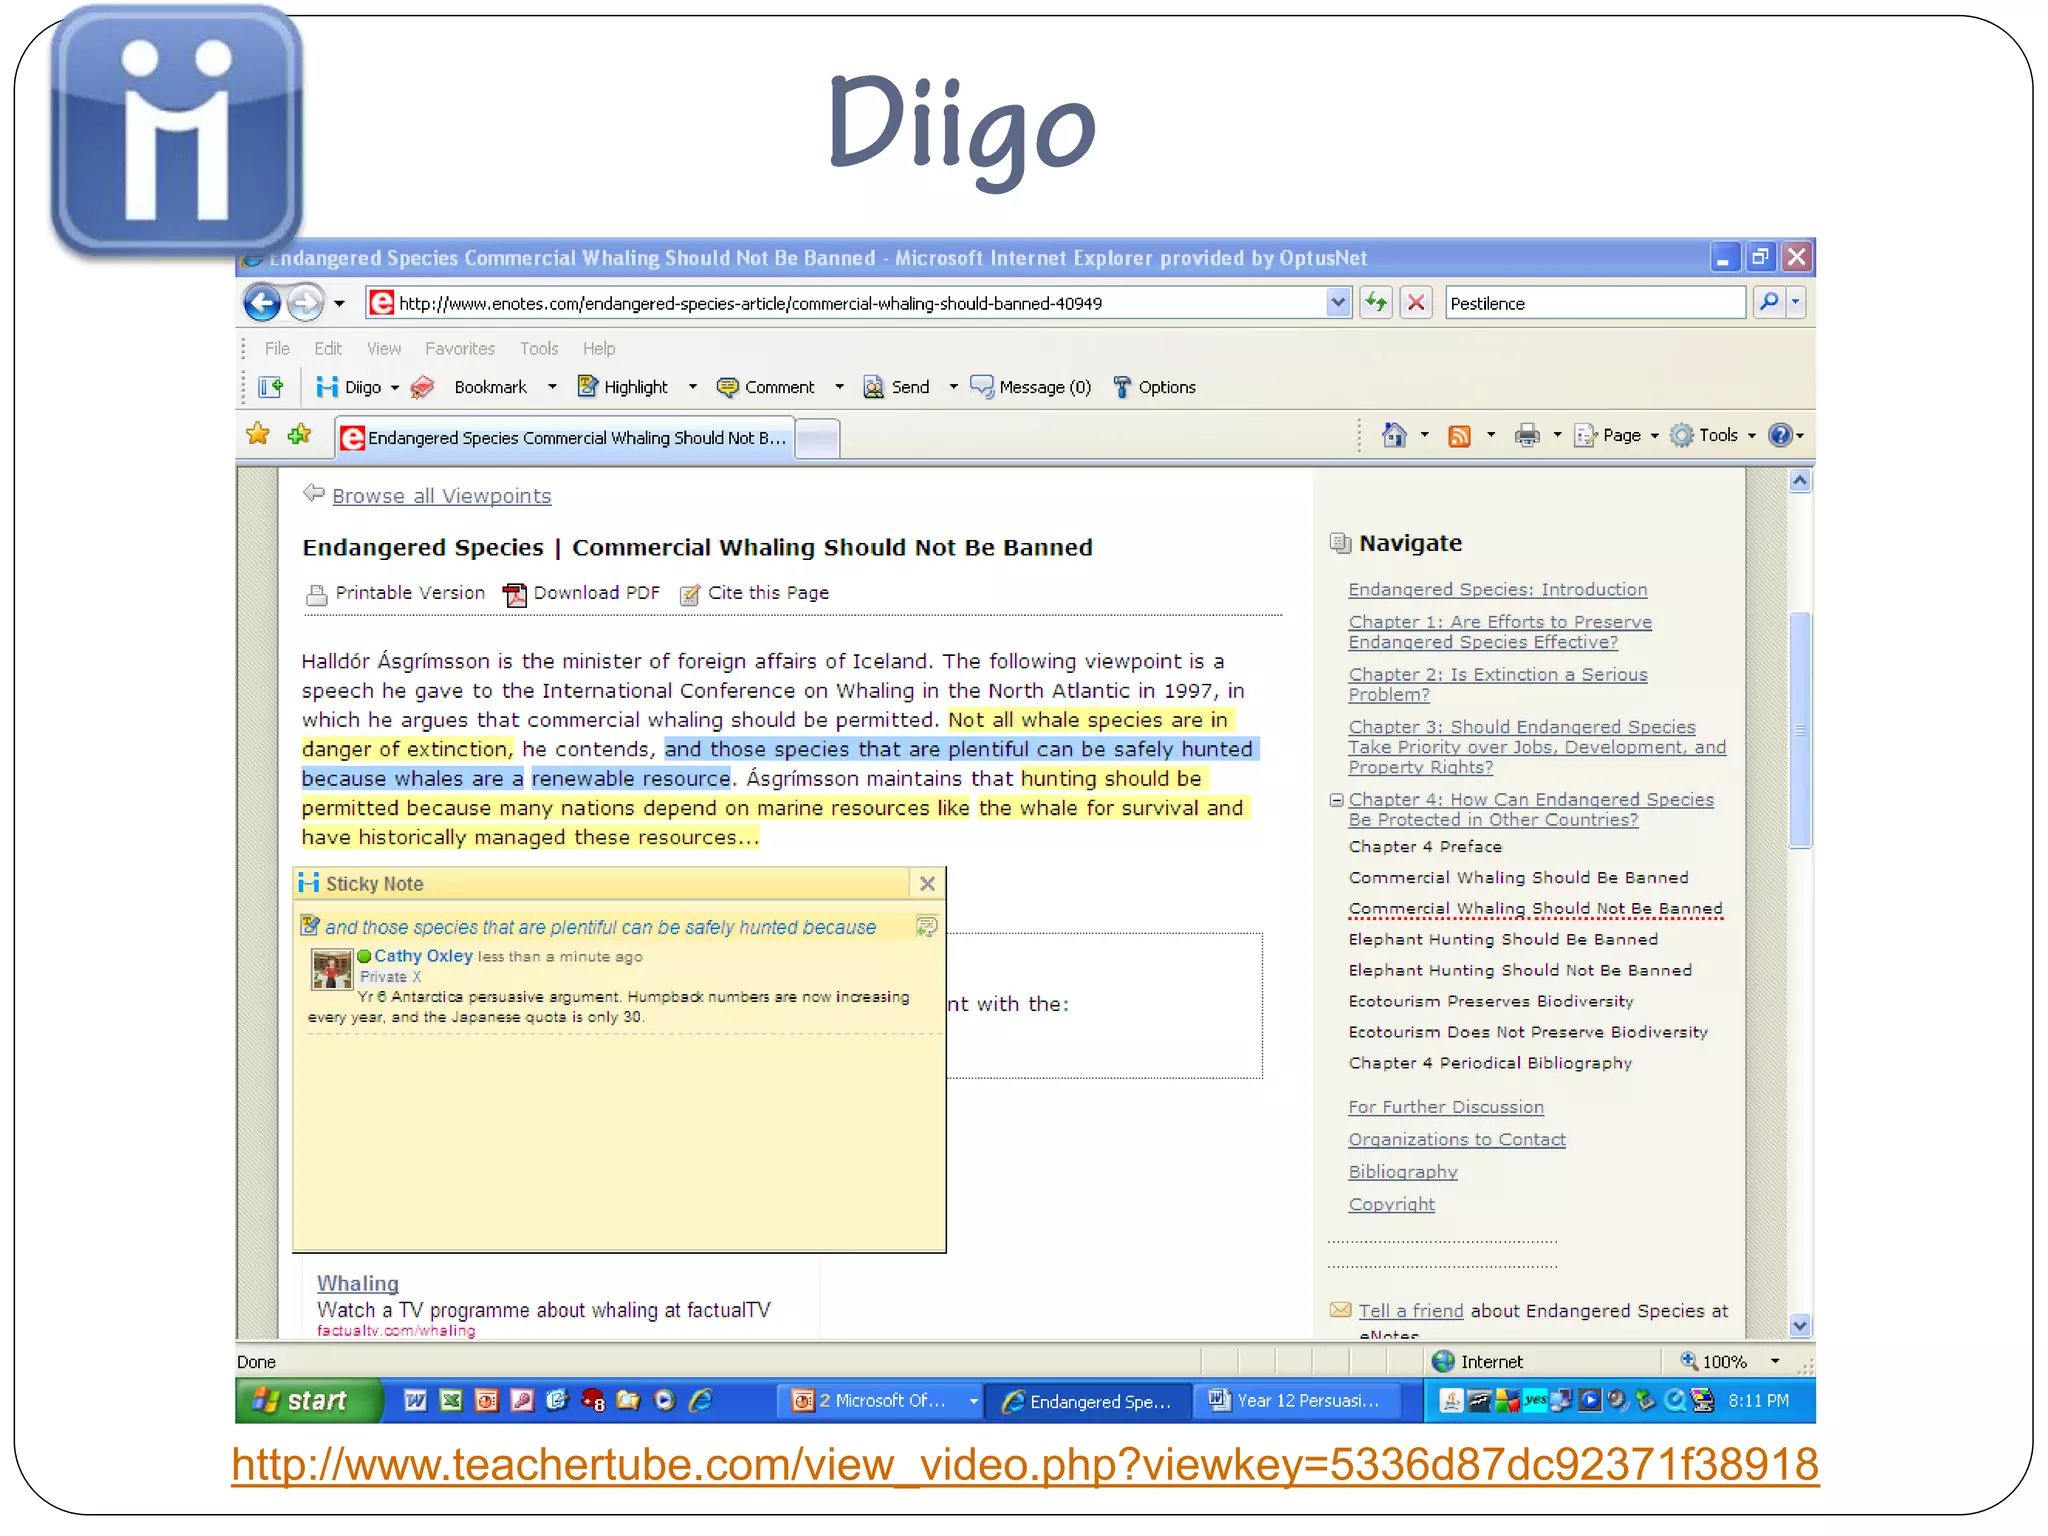Open Diigo Options wrench icon
Screen dimensions: 2048x1536
[1122, 387]
